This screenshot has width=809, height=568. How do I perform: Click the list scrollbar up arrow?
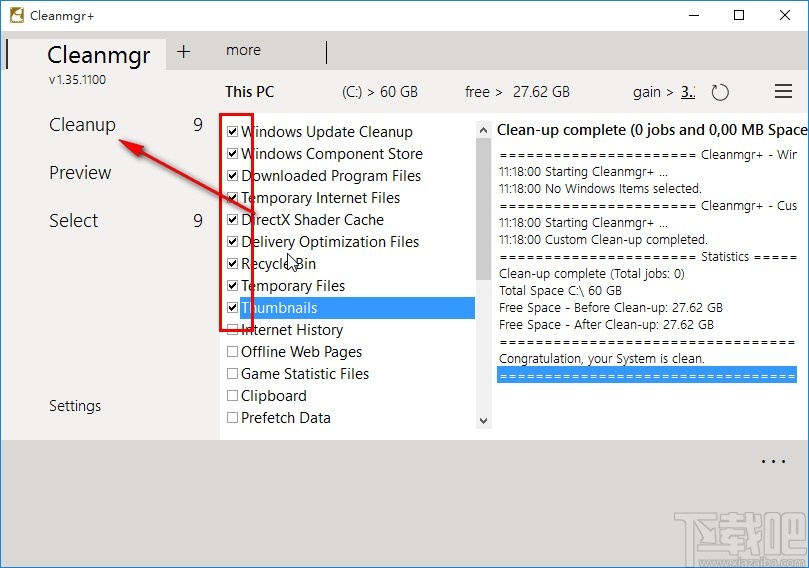coord(483,130)
